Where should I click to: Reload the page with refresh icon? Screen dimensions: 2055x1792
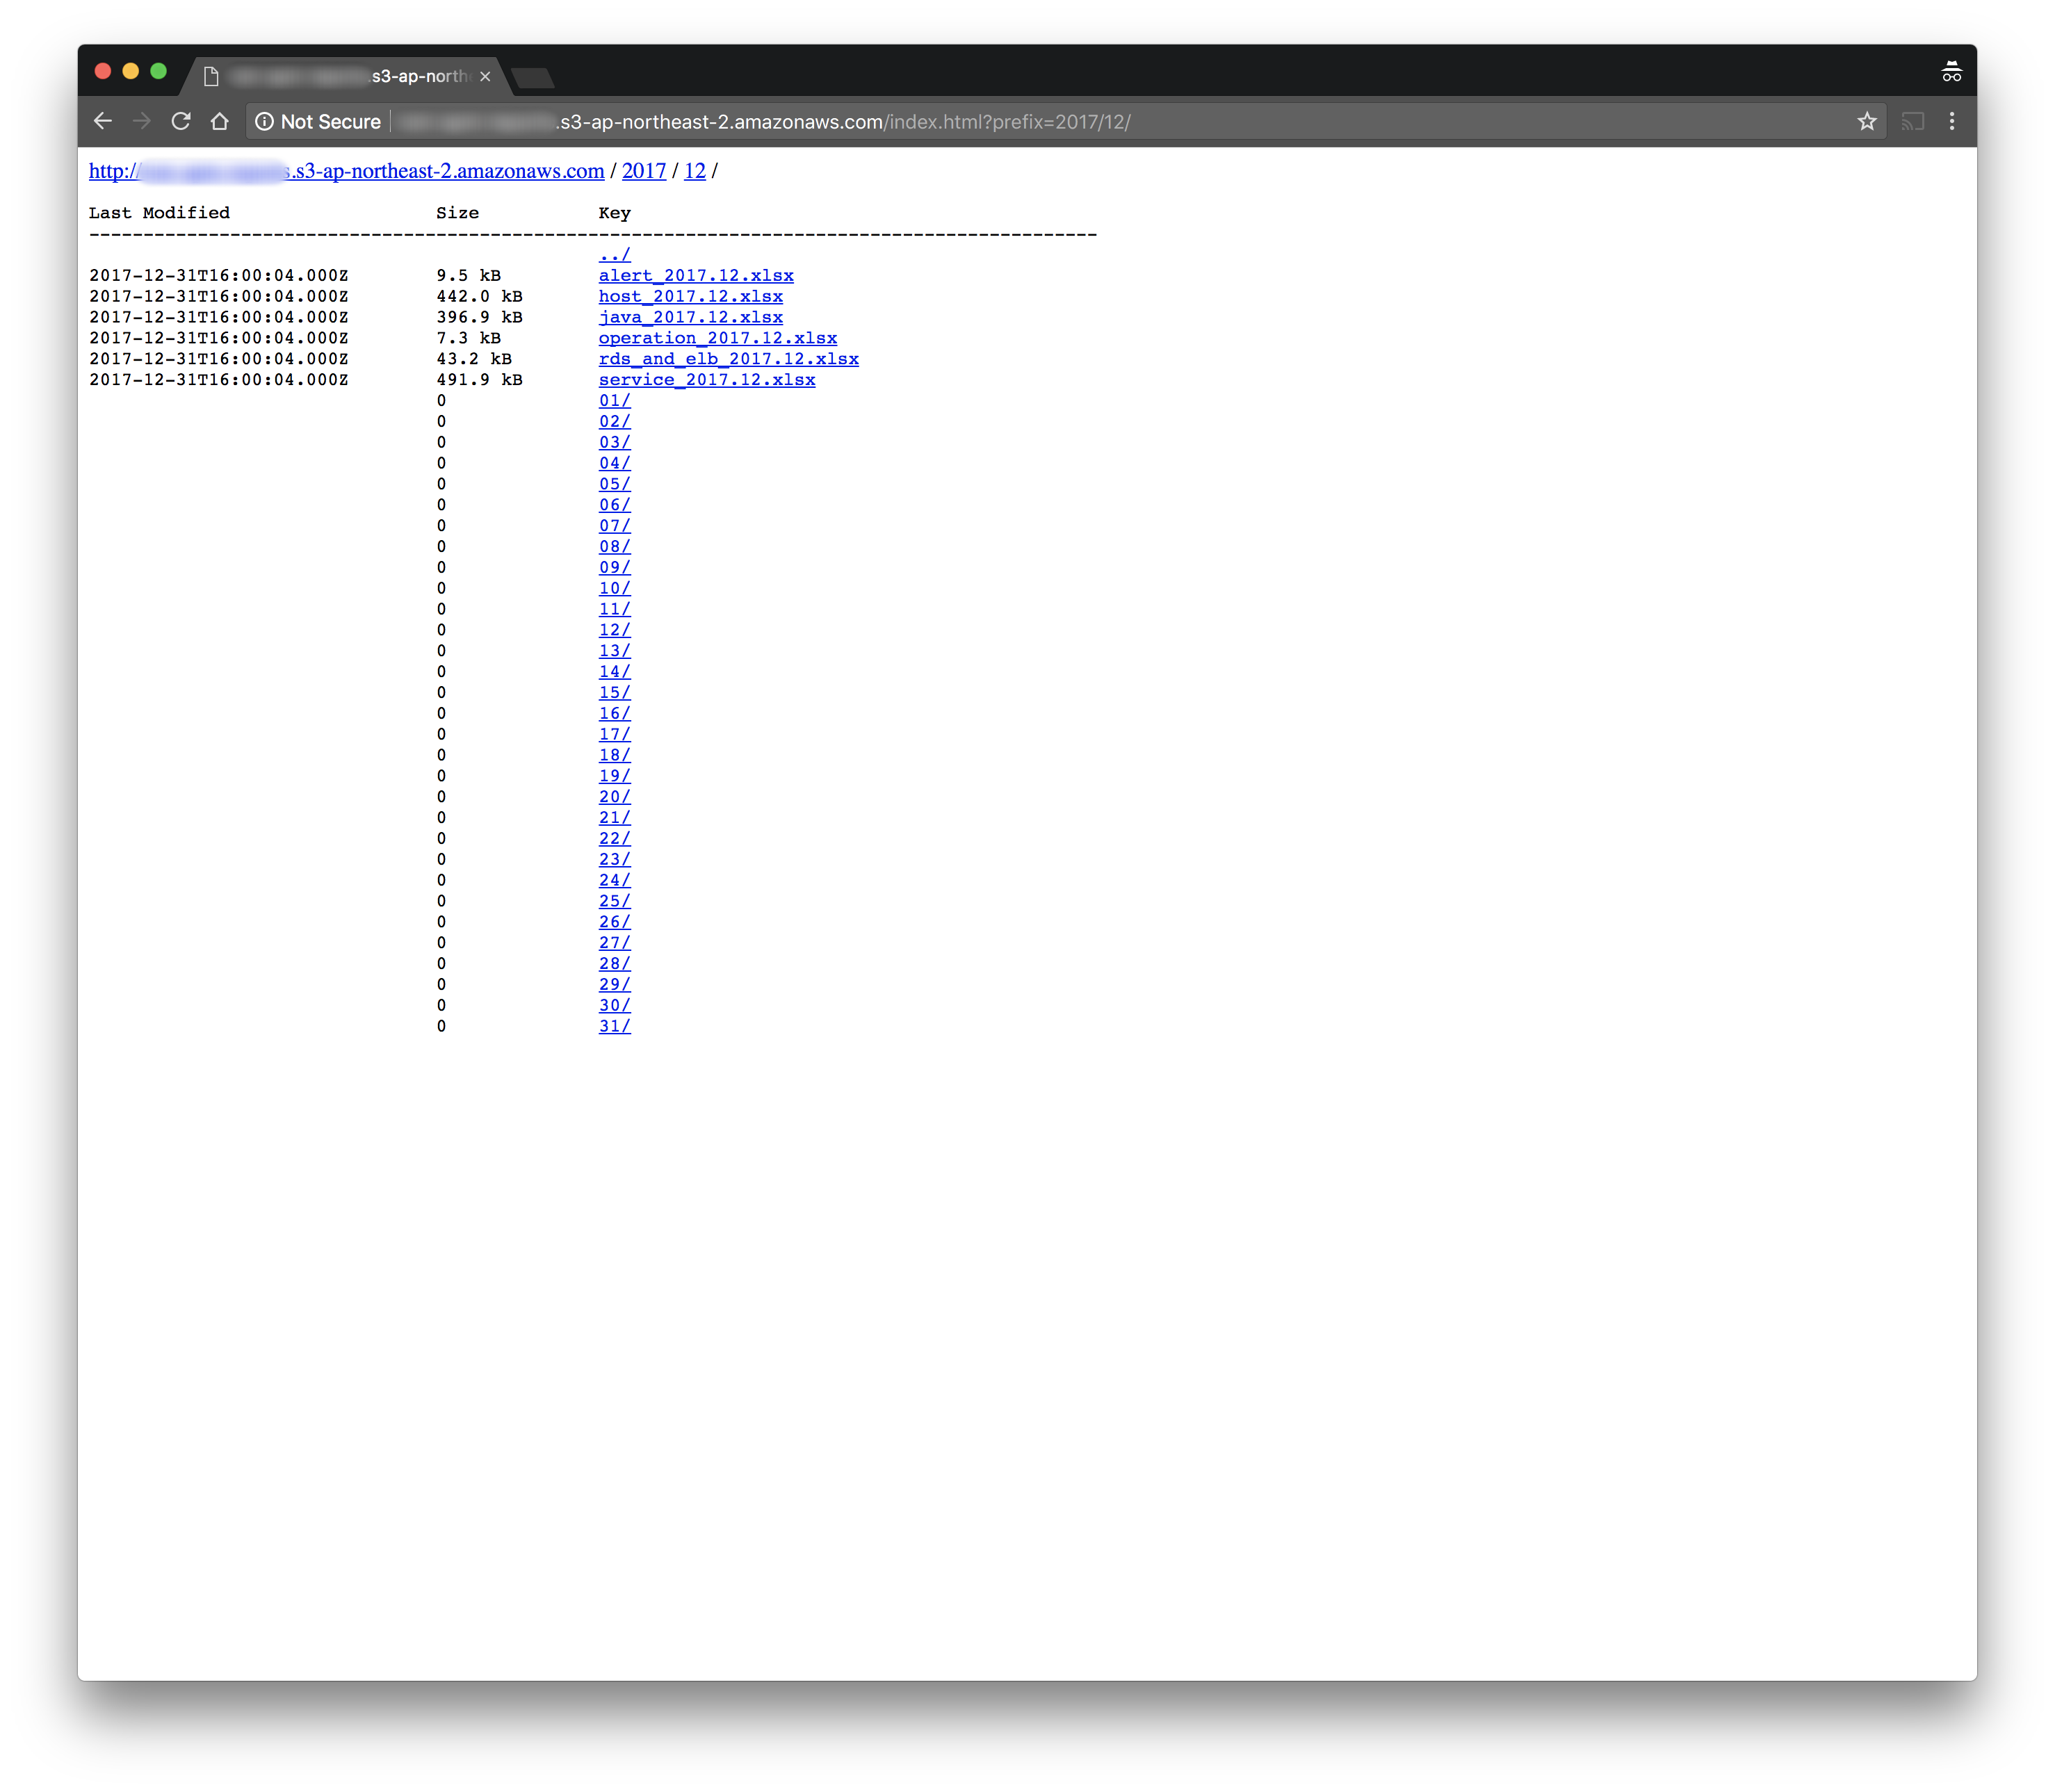181,121
